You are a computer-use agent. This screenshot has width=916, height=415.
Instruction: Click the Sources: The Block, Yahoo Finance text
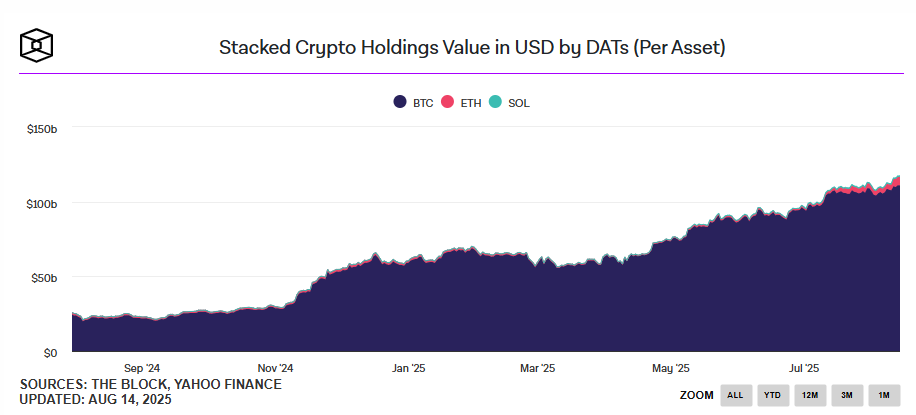[x=151, y=385]
